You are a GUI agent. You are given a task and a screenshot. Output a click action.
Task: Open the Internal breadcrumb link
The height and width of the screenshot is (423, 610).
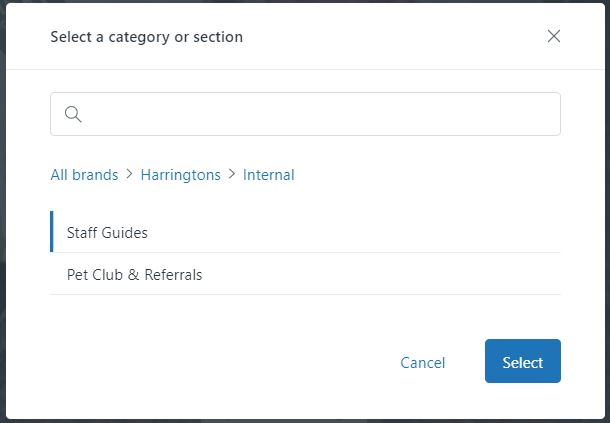click(268, 175)
